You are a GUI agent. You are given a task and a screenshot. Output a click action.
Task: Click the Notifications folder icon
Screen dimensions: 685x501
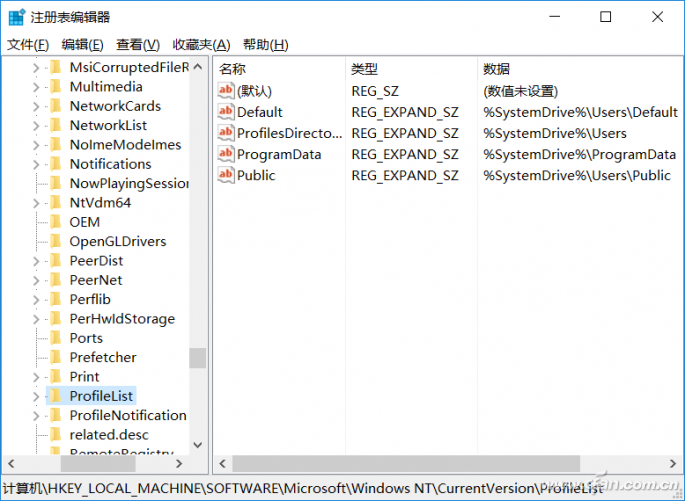point(56,164)
